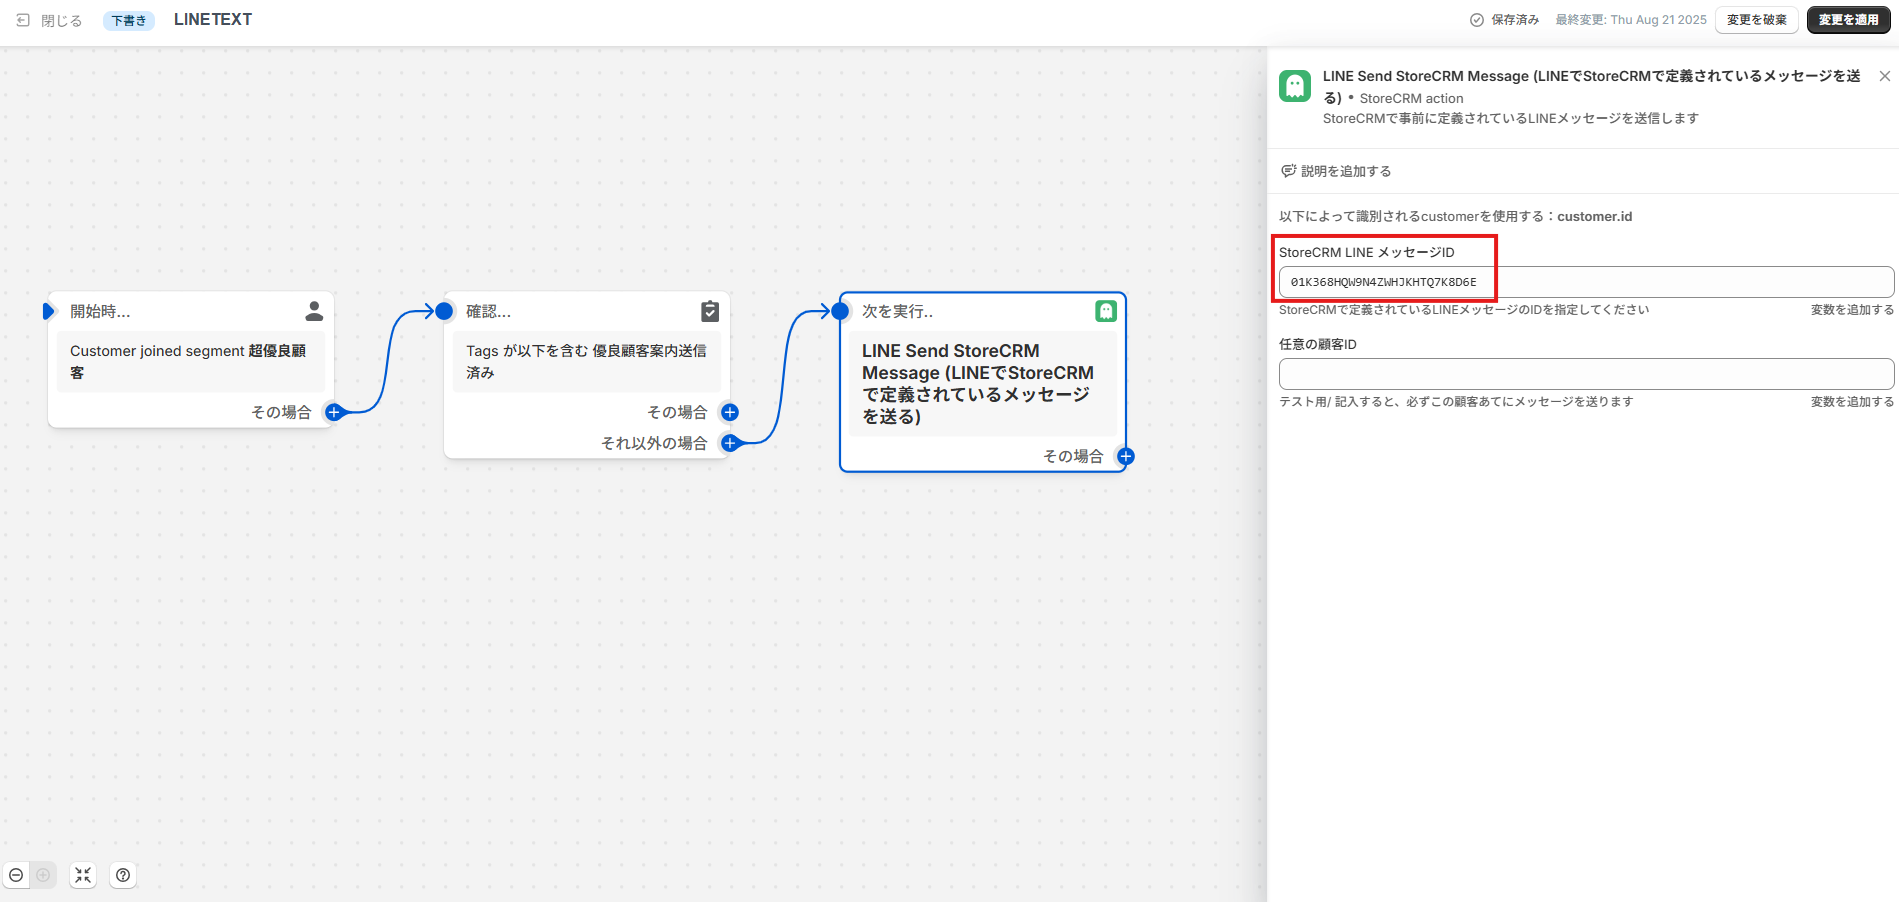This screenshot has height=902, width=1899.
Task: Click the 保存済み checkmark icon
Action: [1477, 20]
